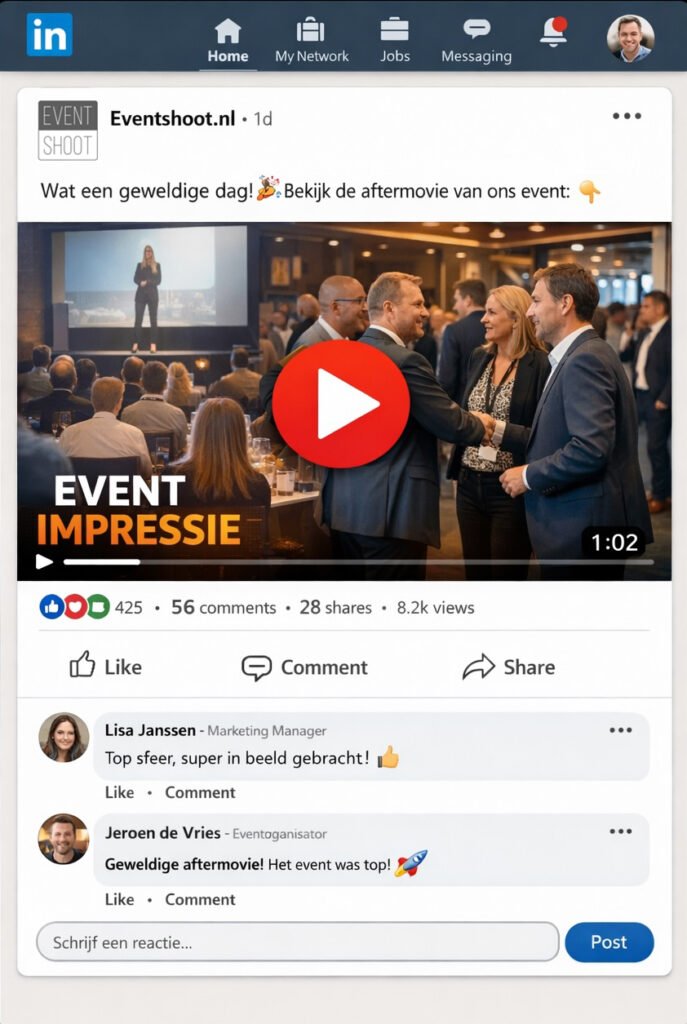Go to the Home tab
Image resolution: width=687 pixels, height=1024 pixels.
tap(228, 41)
